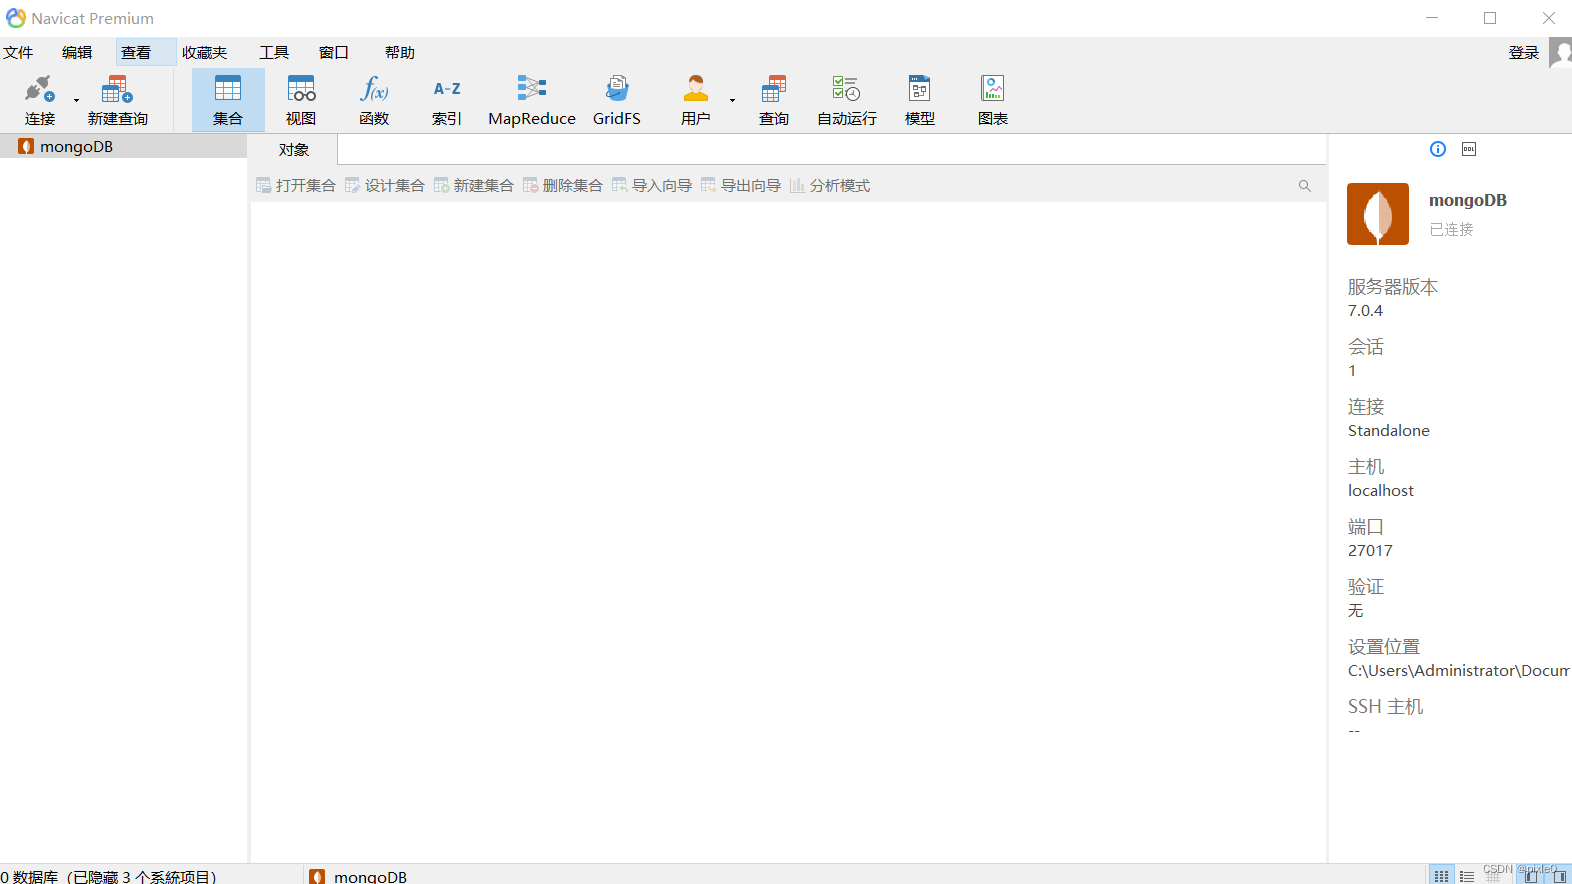The image size is (1572, 884).
Task: Open the 工具 menu
Action: (274, 52)
